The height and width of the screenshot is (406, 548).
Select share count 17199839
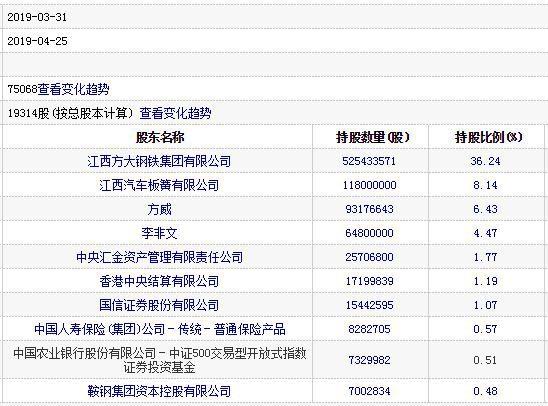(369, 281)
